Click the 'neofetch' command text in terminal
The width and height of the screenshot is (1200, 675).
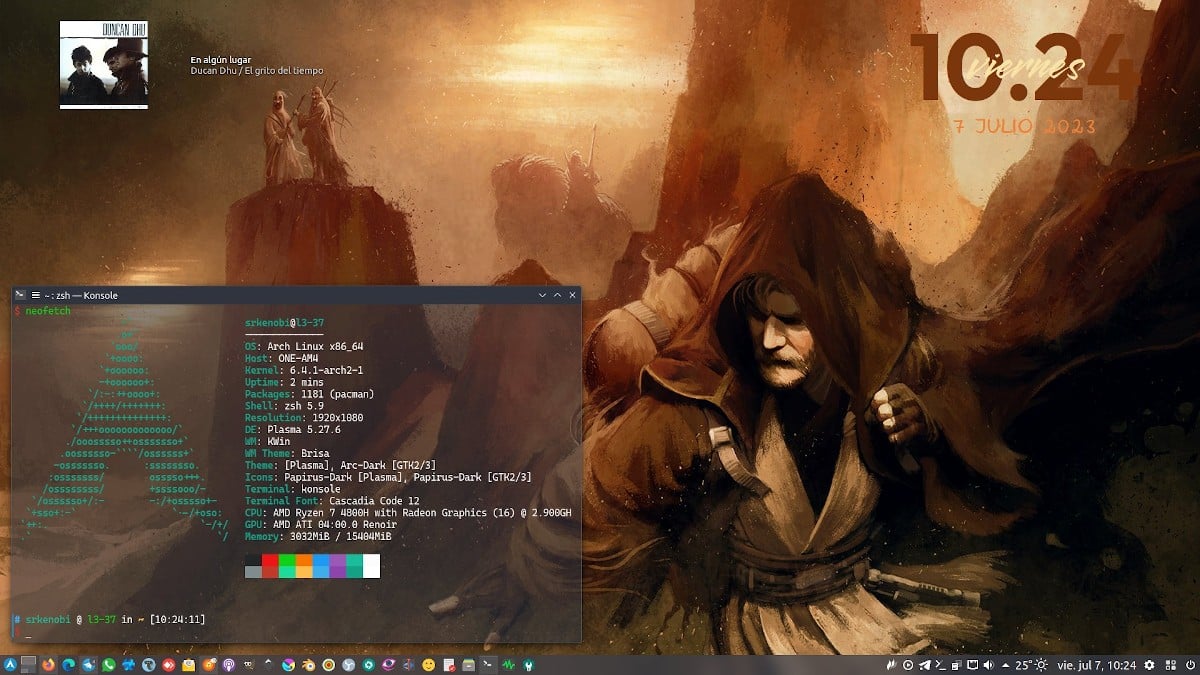pyautogui.click(x=48, y=311)
